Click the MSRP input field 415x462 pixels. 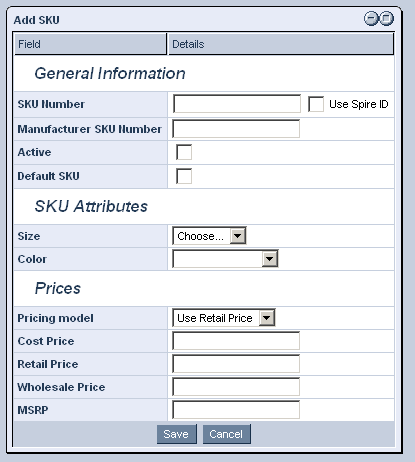click(236, 410)
